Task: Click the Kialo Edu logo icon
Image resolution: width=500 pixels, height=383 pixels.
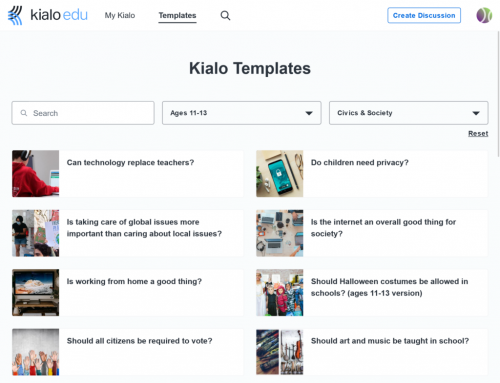Action: tap(15, 15)
